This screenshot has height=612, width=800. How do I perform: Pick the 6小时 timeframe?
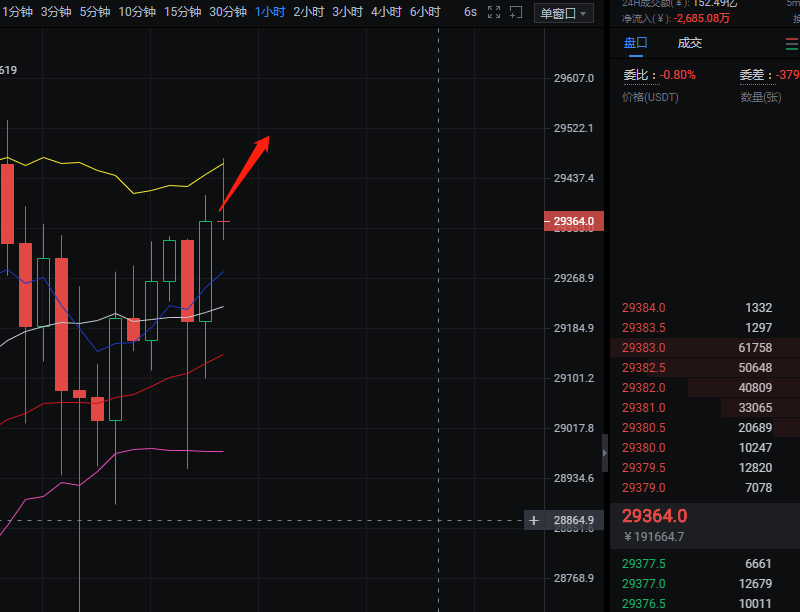click(x=425, y=12)
